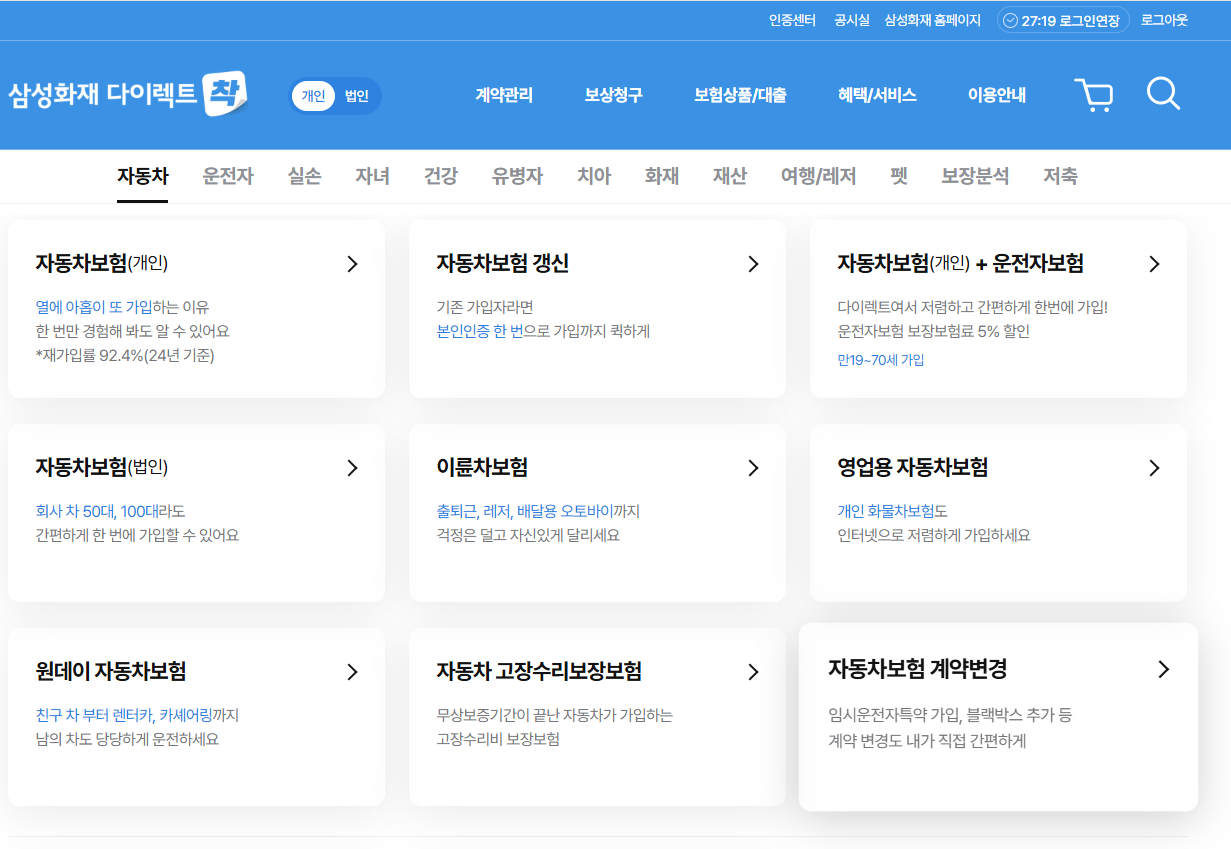Image resolution: width=1231 pixels, height=849 pixels.
Task: Click text 친구 차 부터 렌터카, 카셰어링까지
Action: 137,715
